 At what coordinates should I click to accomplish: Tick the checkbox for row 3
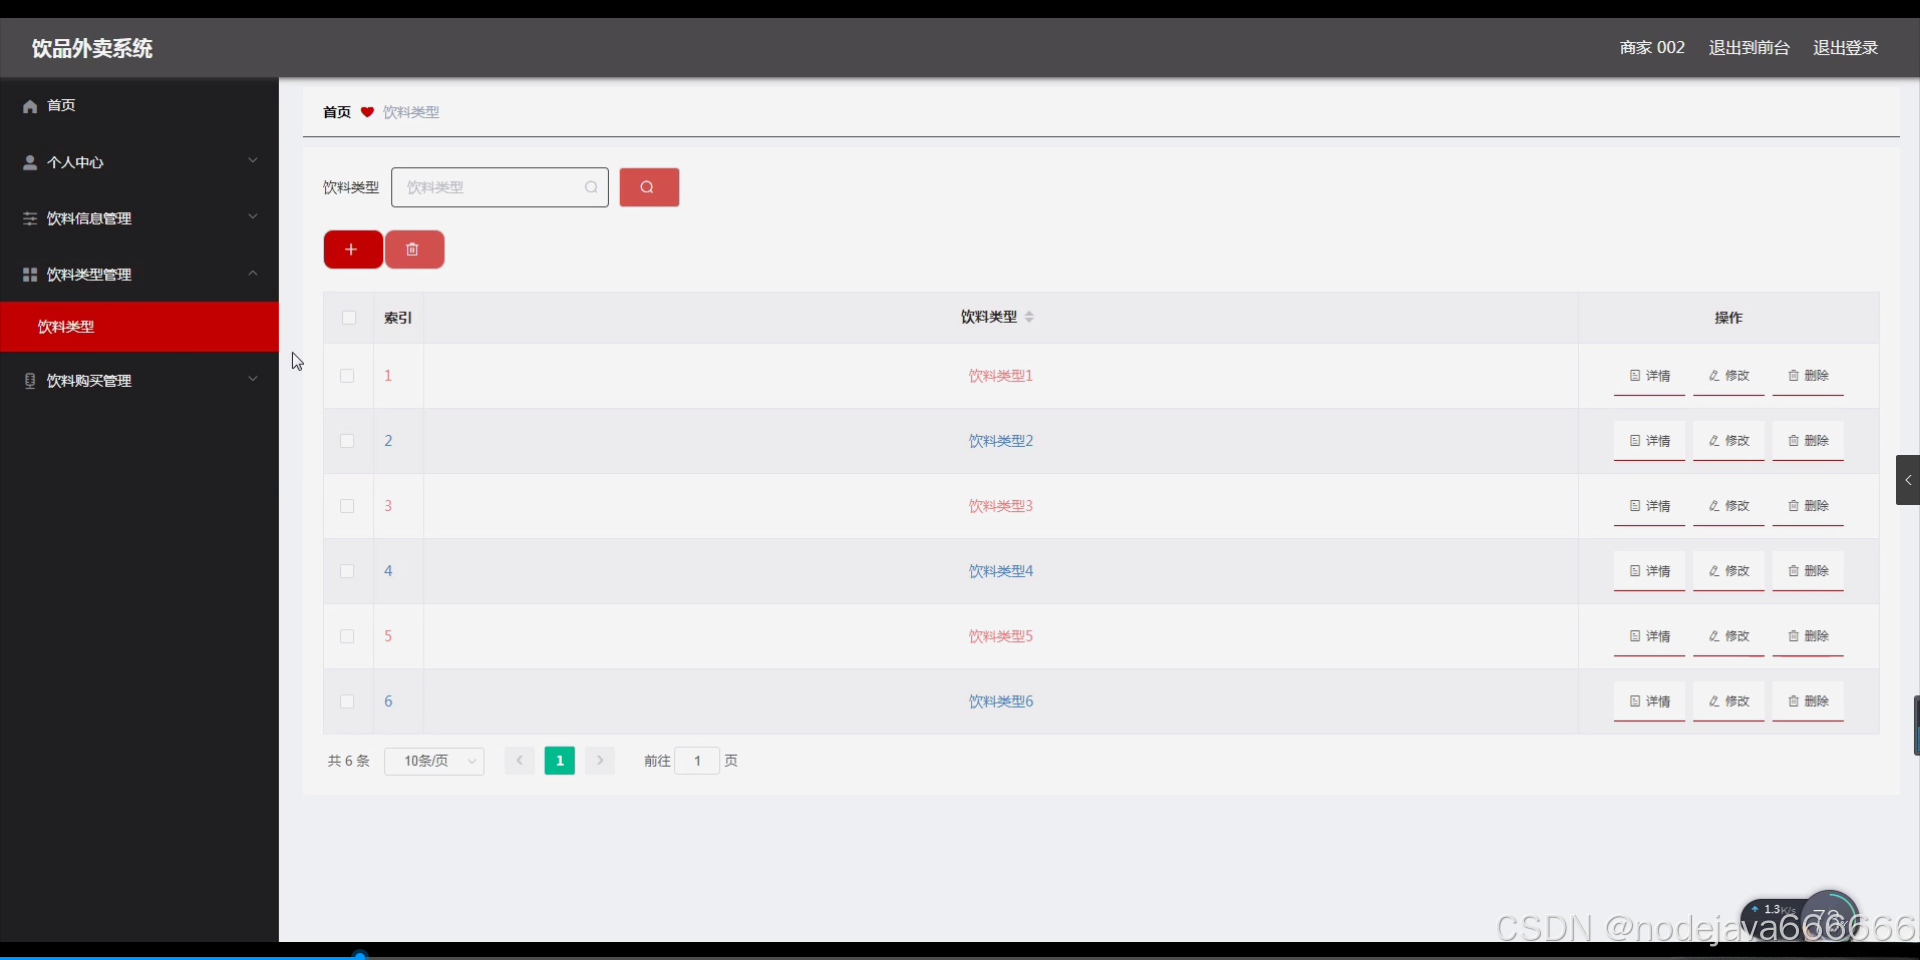point(347,506)
